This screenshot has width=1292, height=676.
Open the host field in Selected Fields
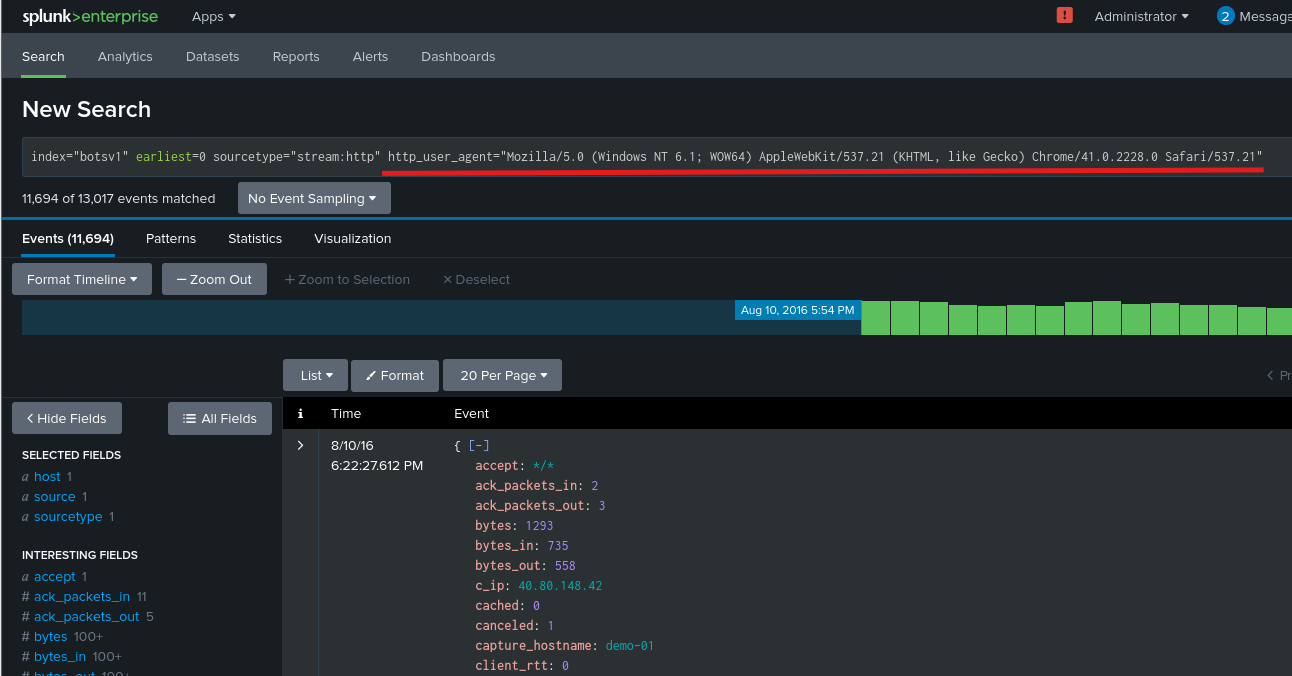pyautogui.click(x=47, y=476)
